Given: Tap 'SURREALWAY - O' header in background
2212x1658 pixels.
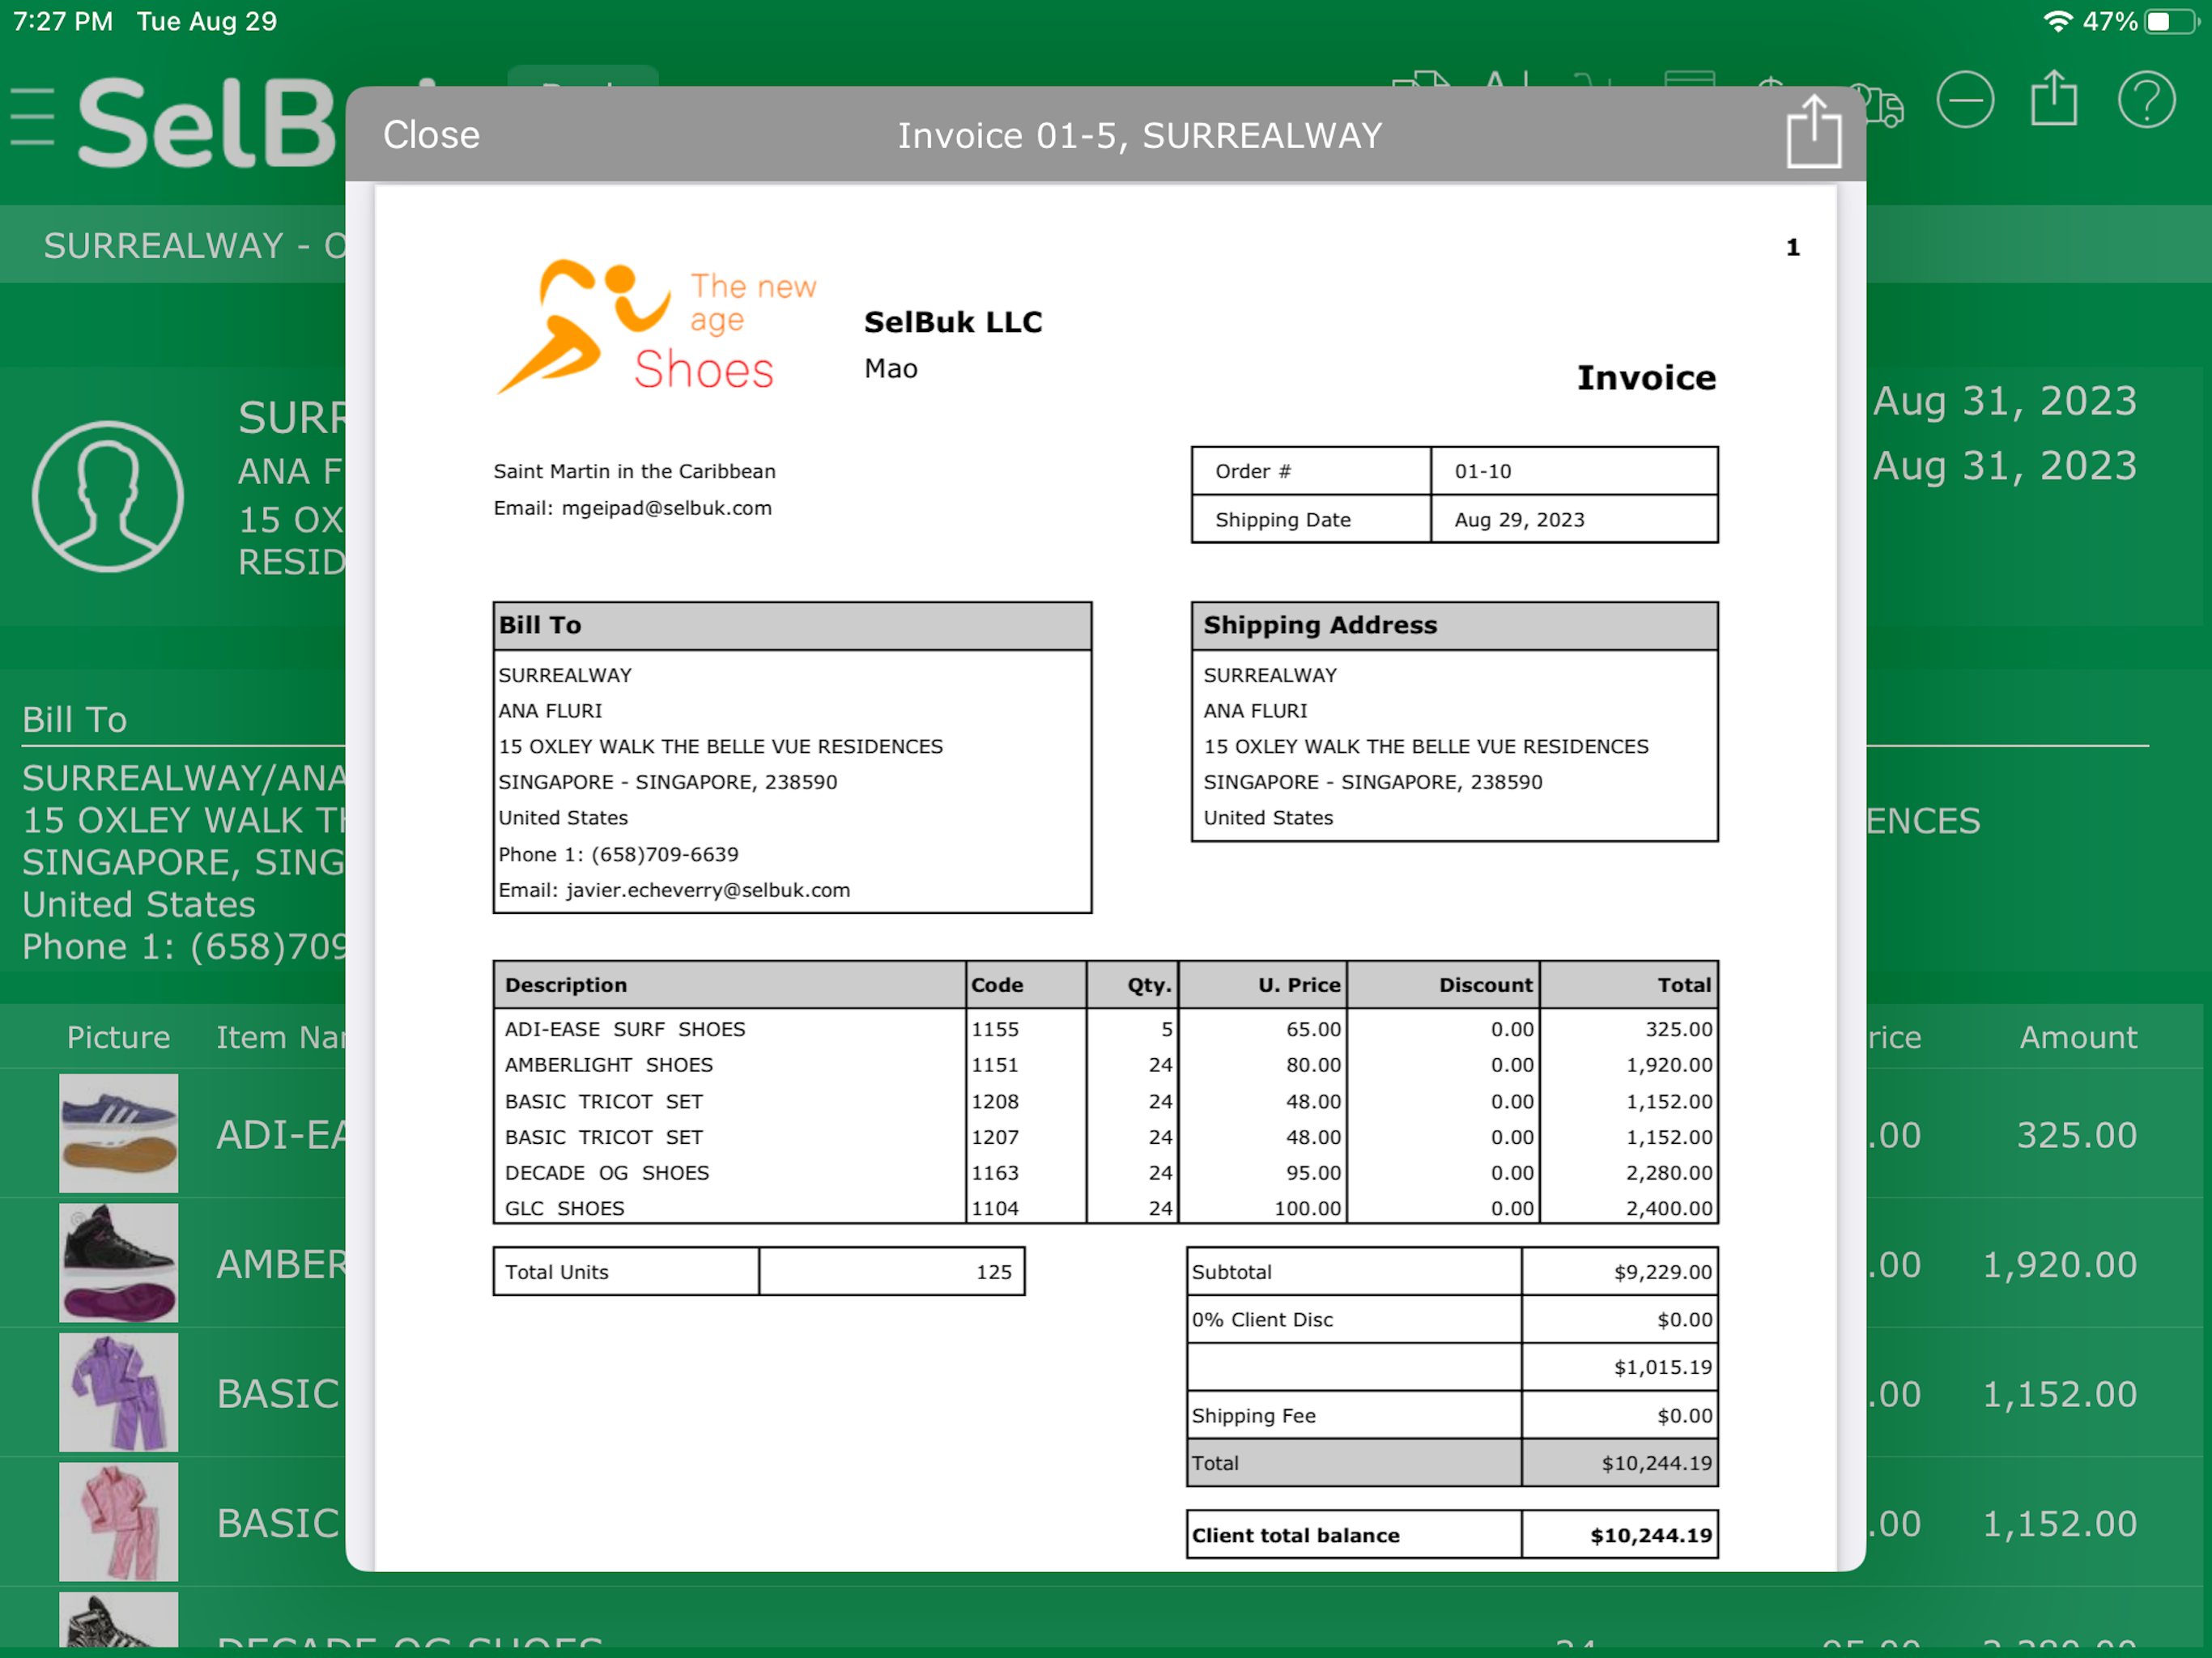Looking at the screenshot, I should tap(194, 245).
